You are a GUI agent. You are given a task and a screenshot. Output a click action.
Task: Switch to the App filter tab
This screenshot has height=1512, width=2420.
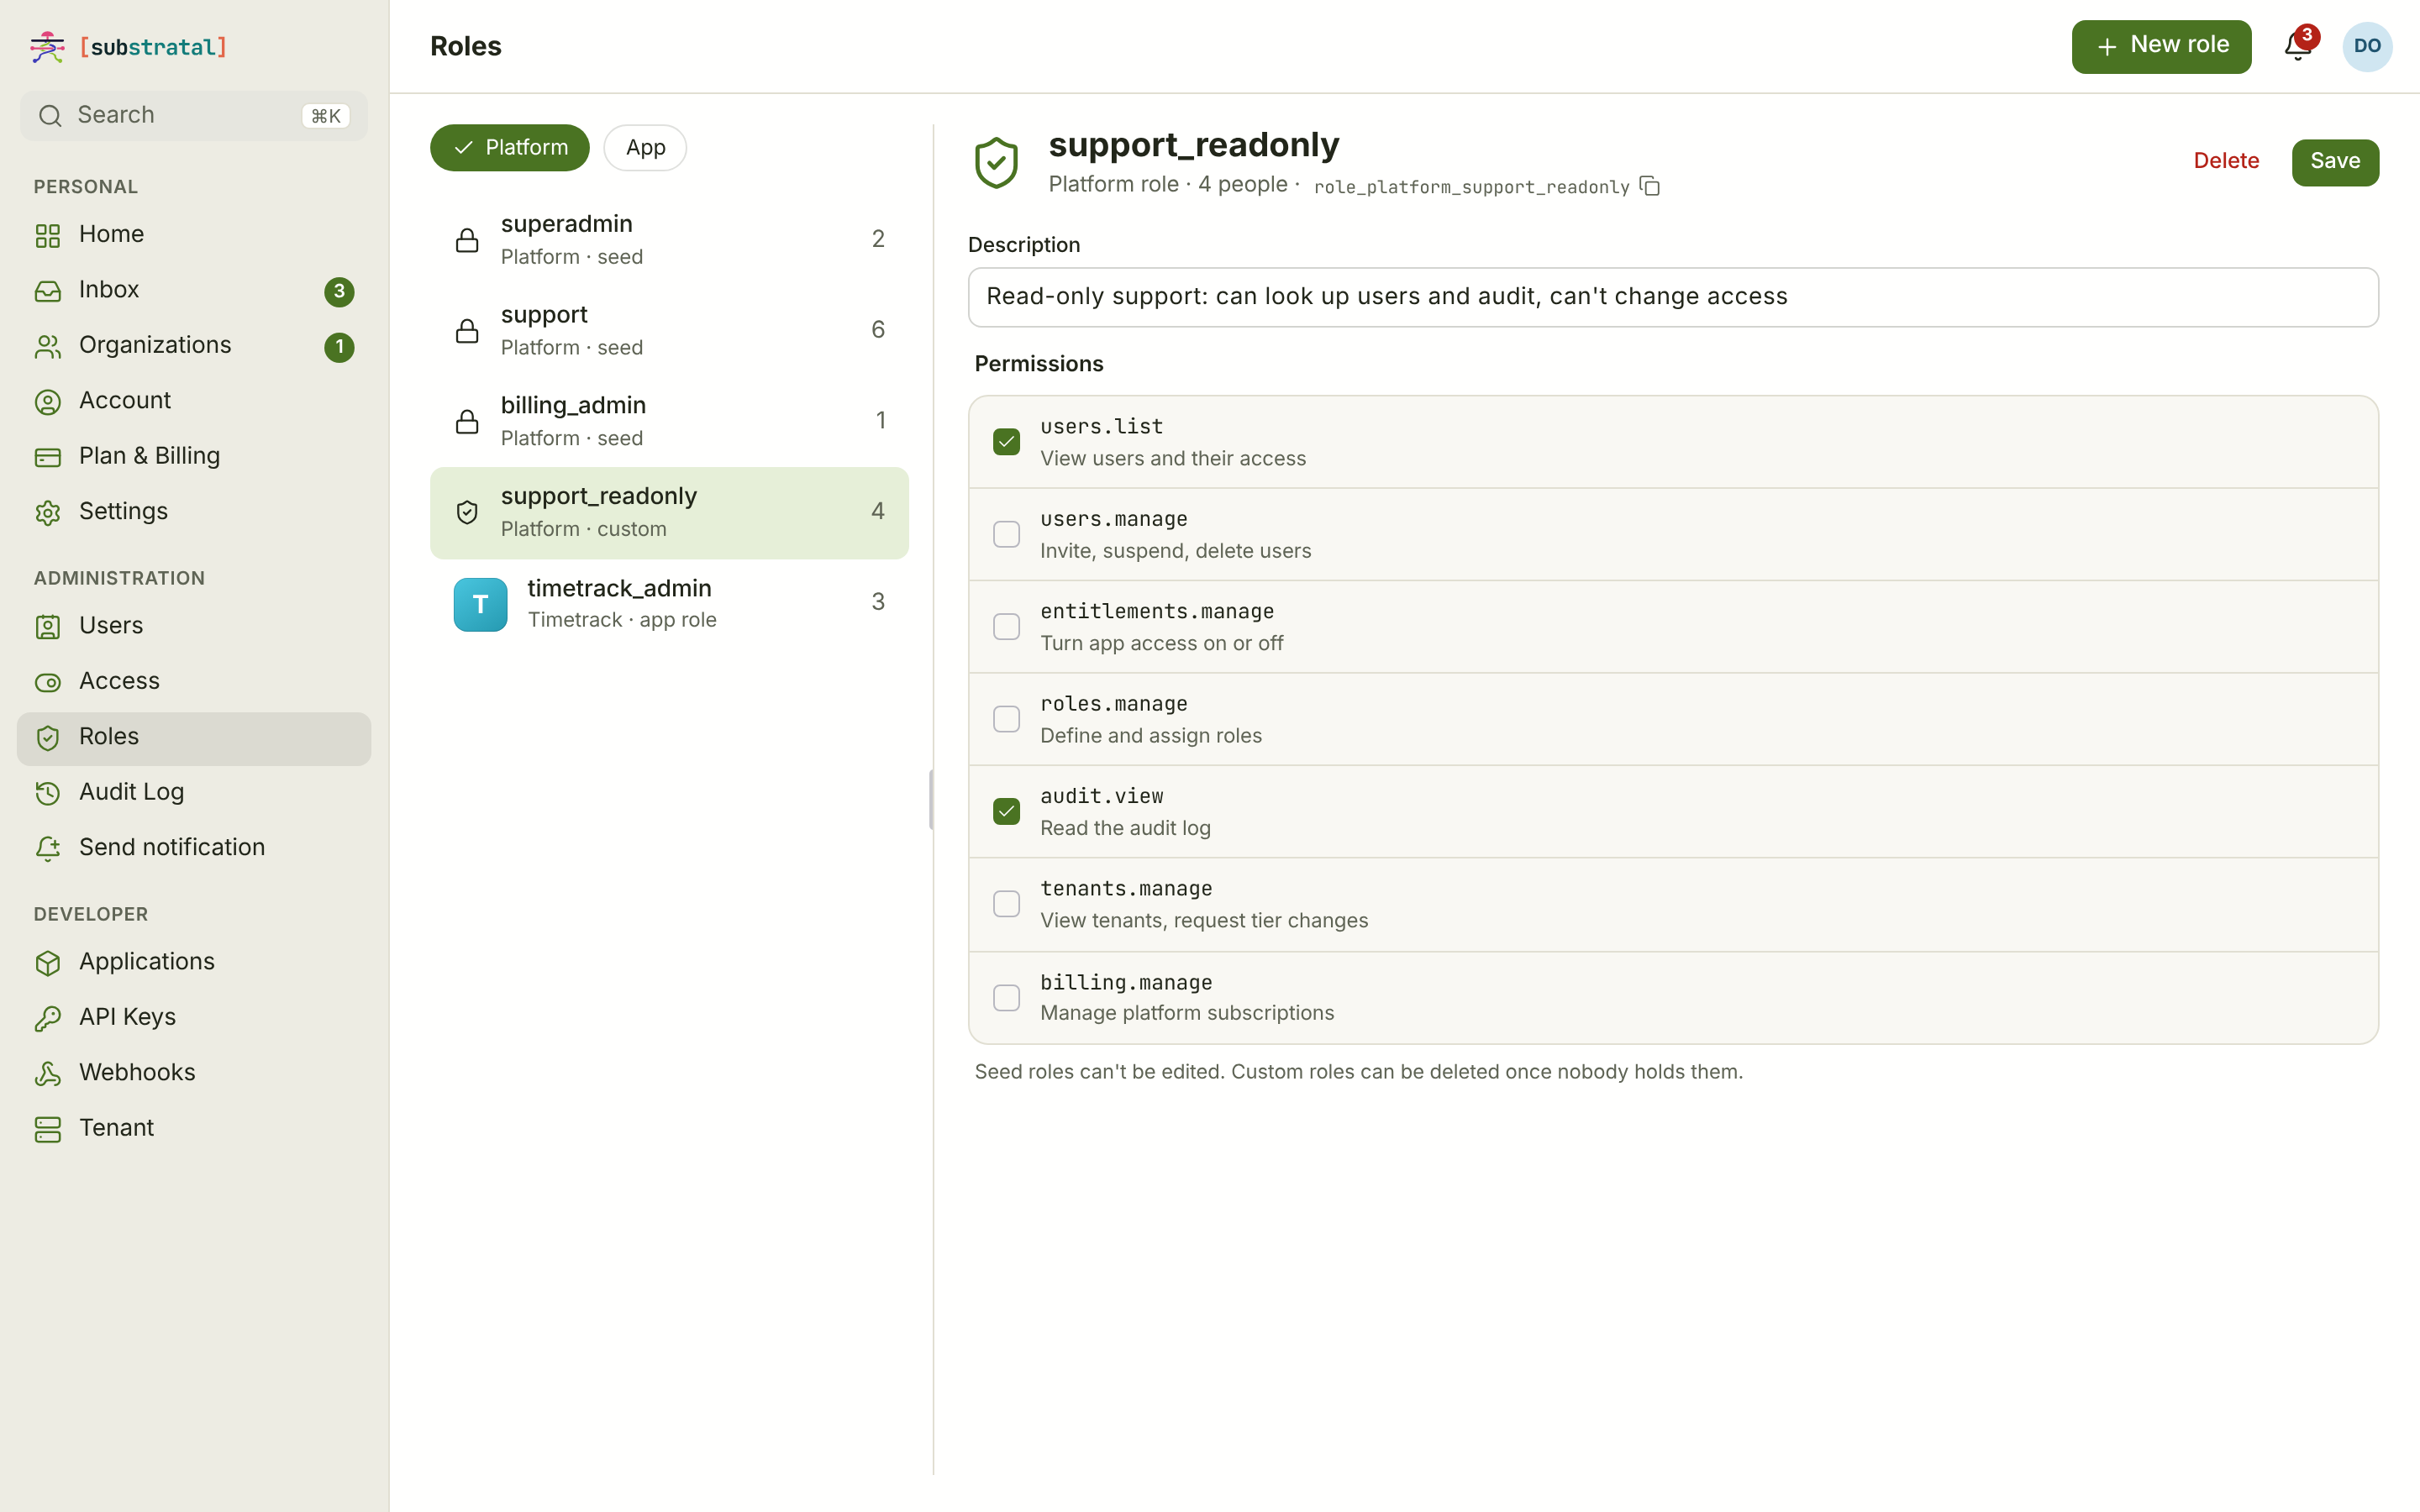pos(645,148)
